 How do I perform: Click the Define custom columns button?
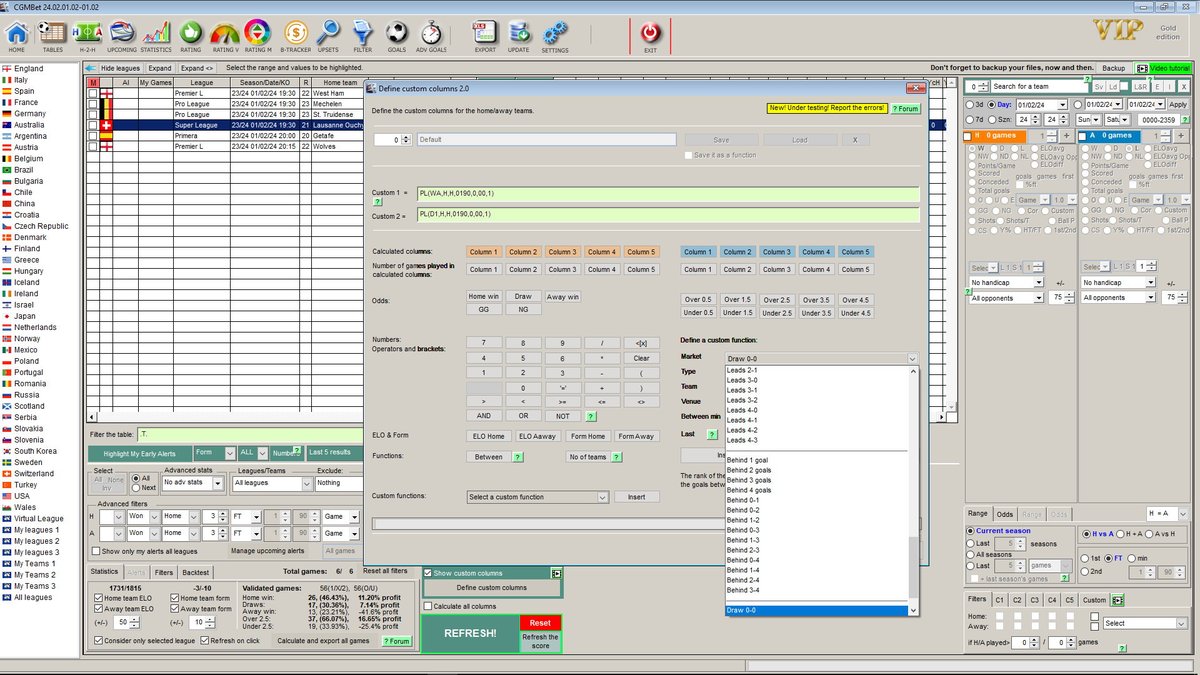(491, 587)
